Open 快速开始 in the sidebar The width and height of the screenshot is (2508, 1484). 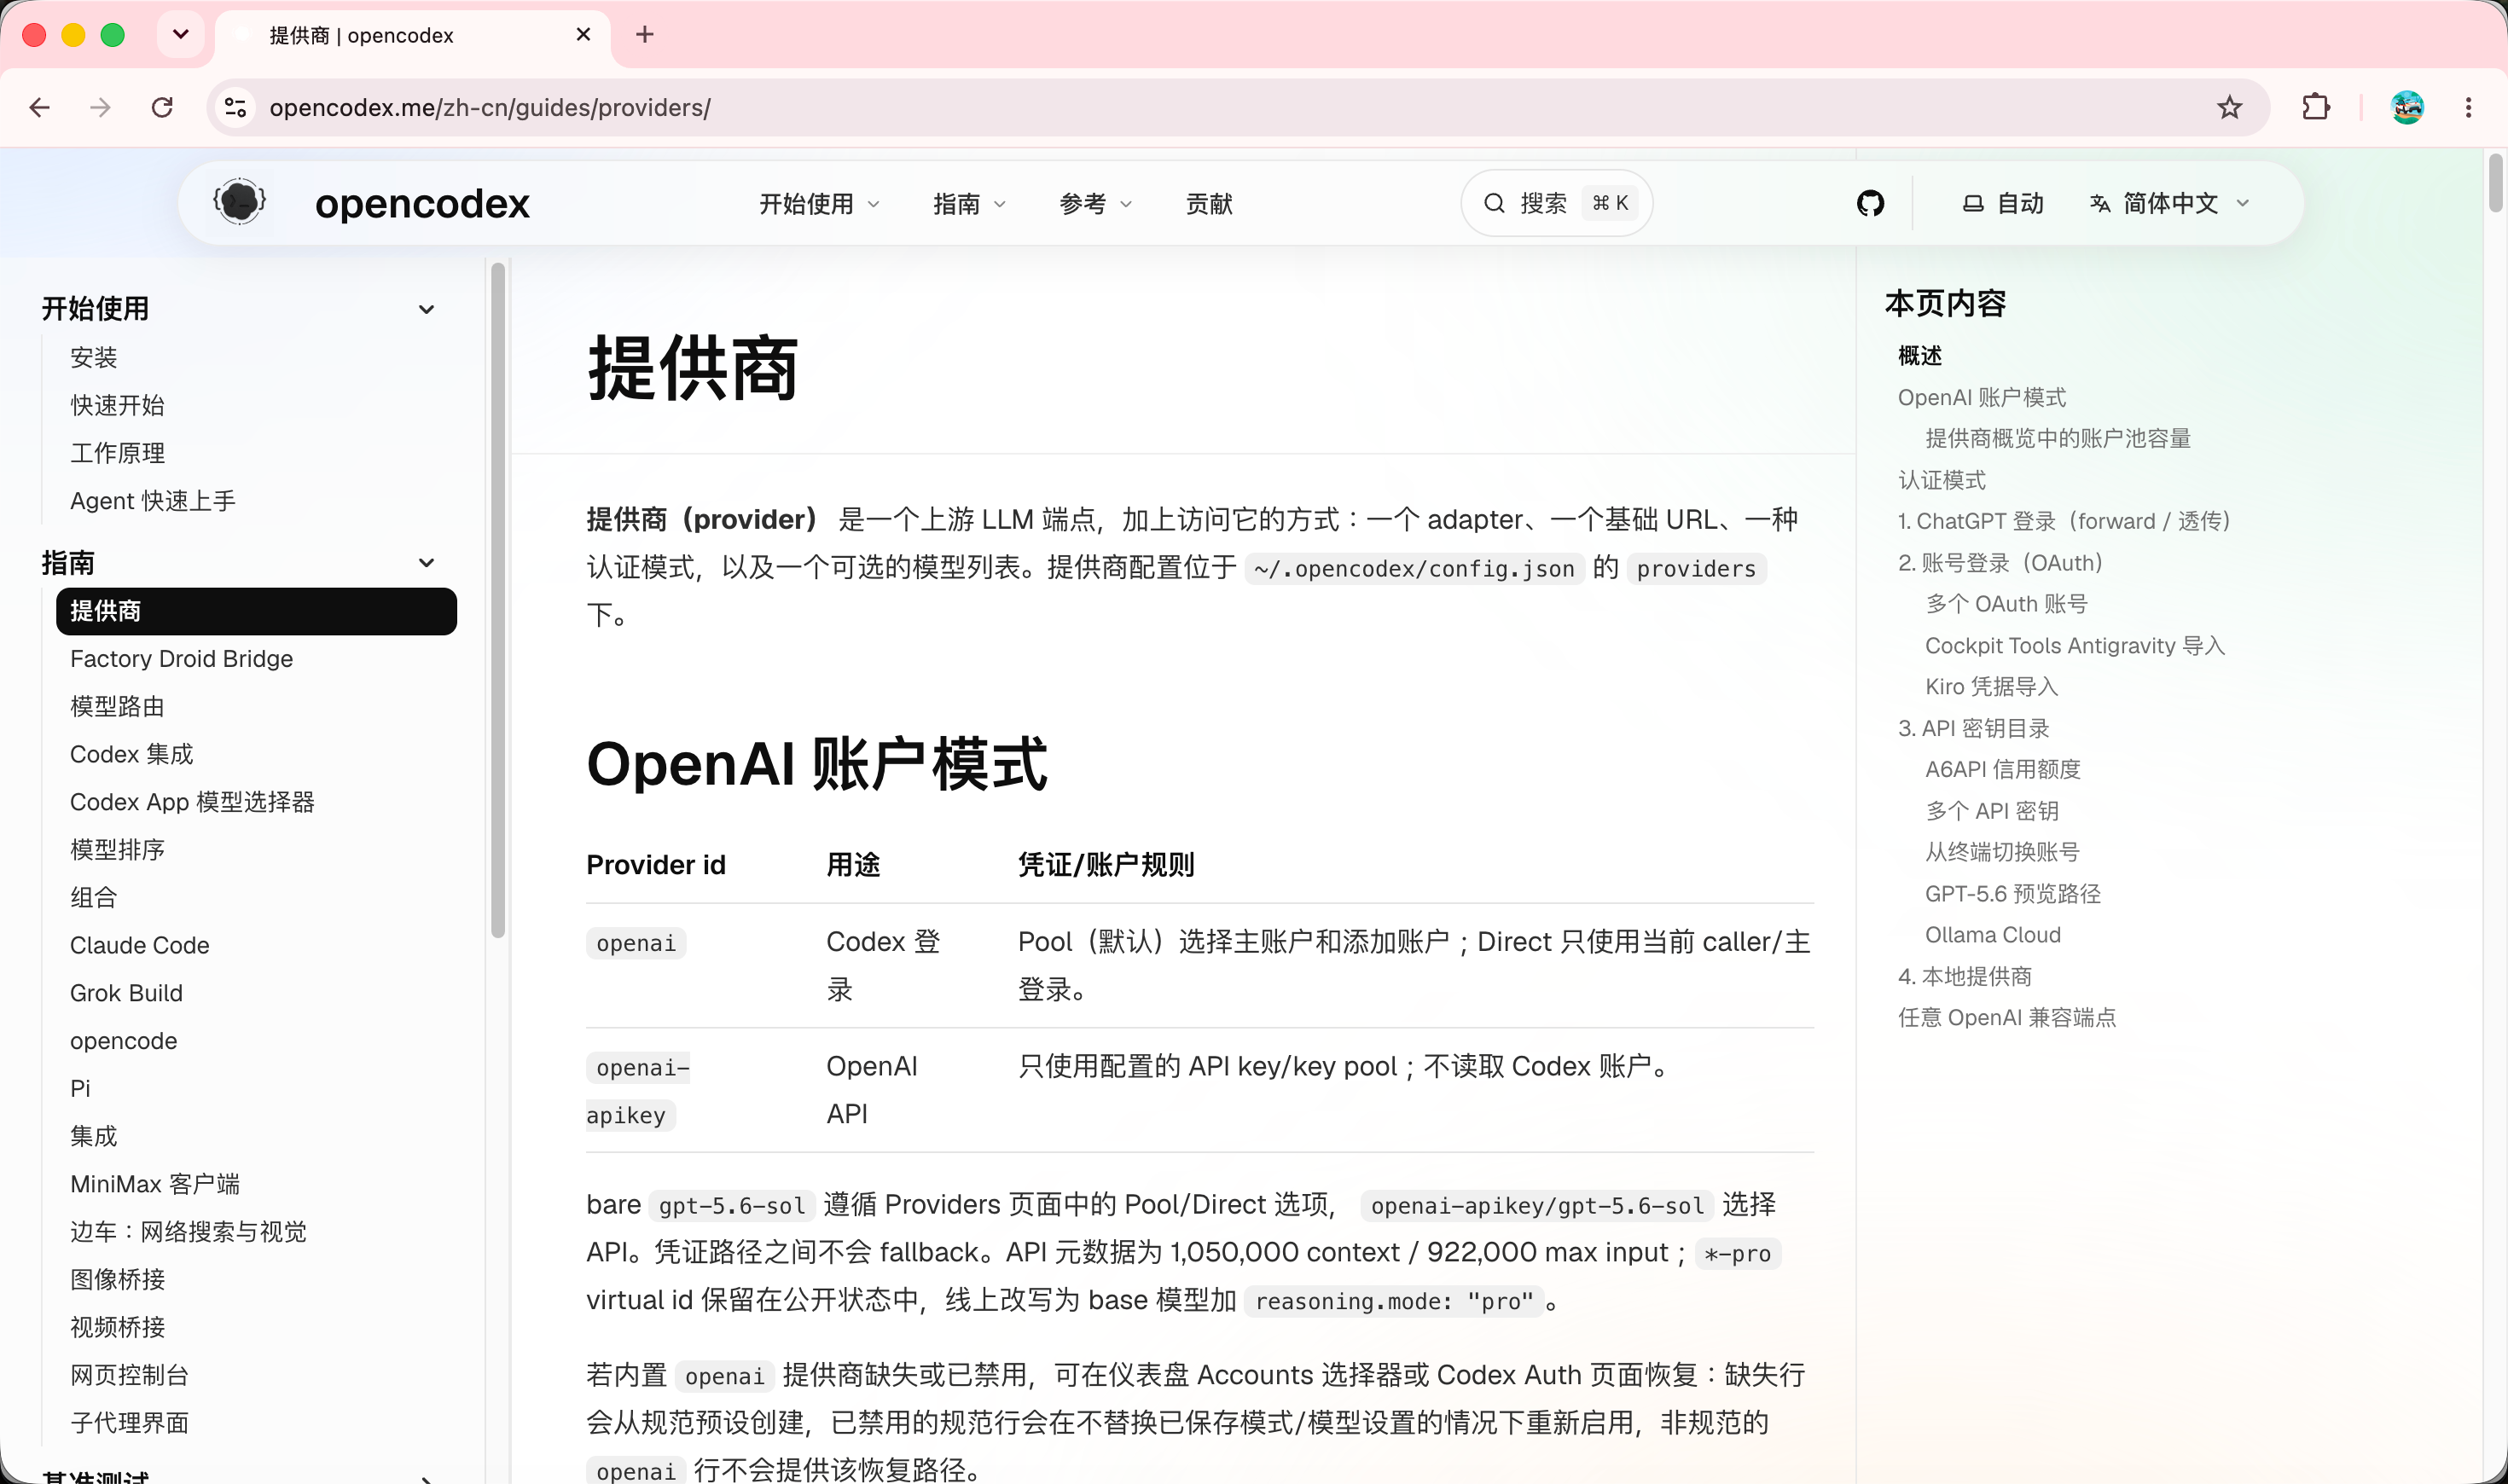point(117,405)
